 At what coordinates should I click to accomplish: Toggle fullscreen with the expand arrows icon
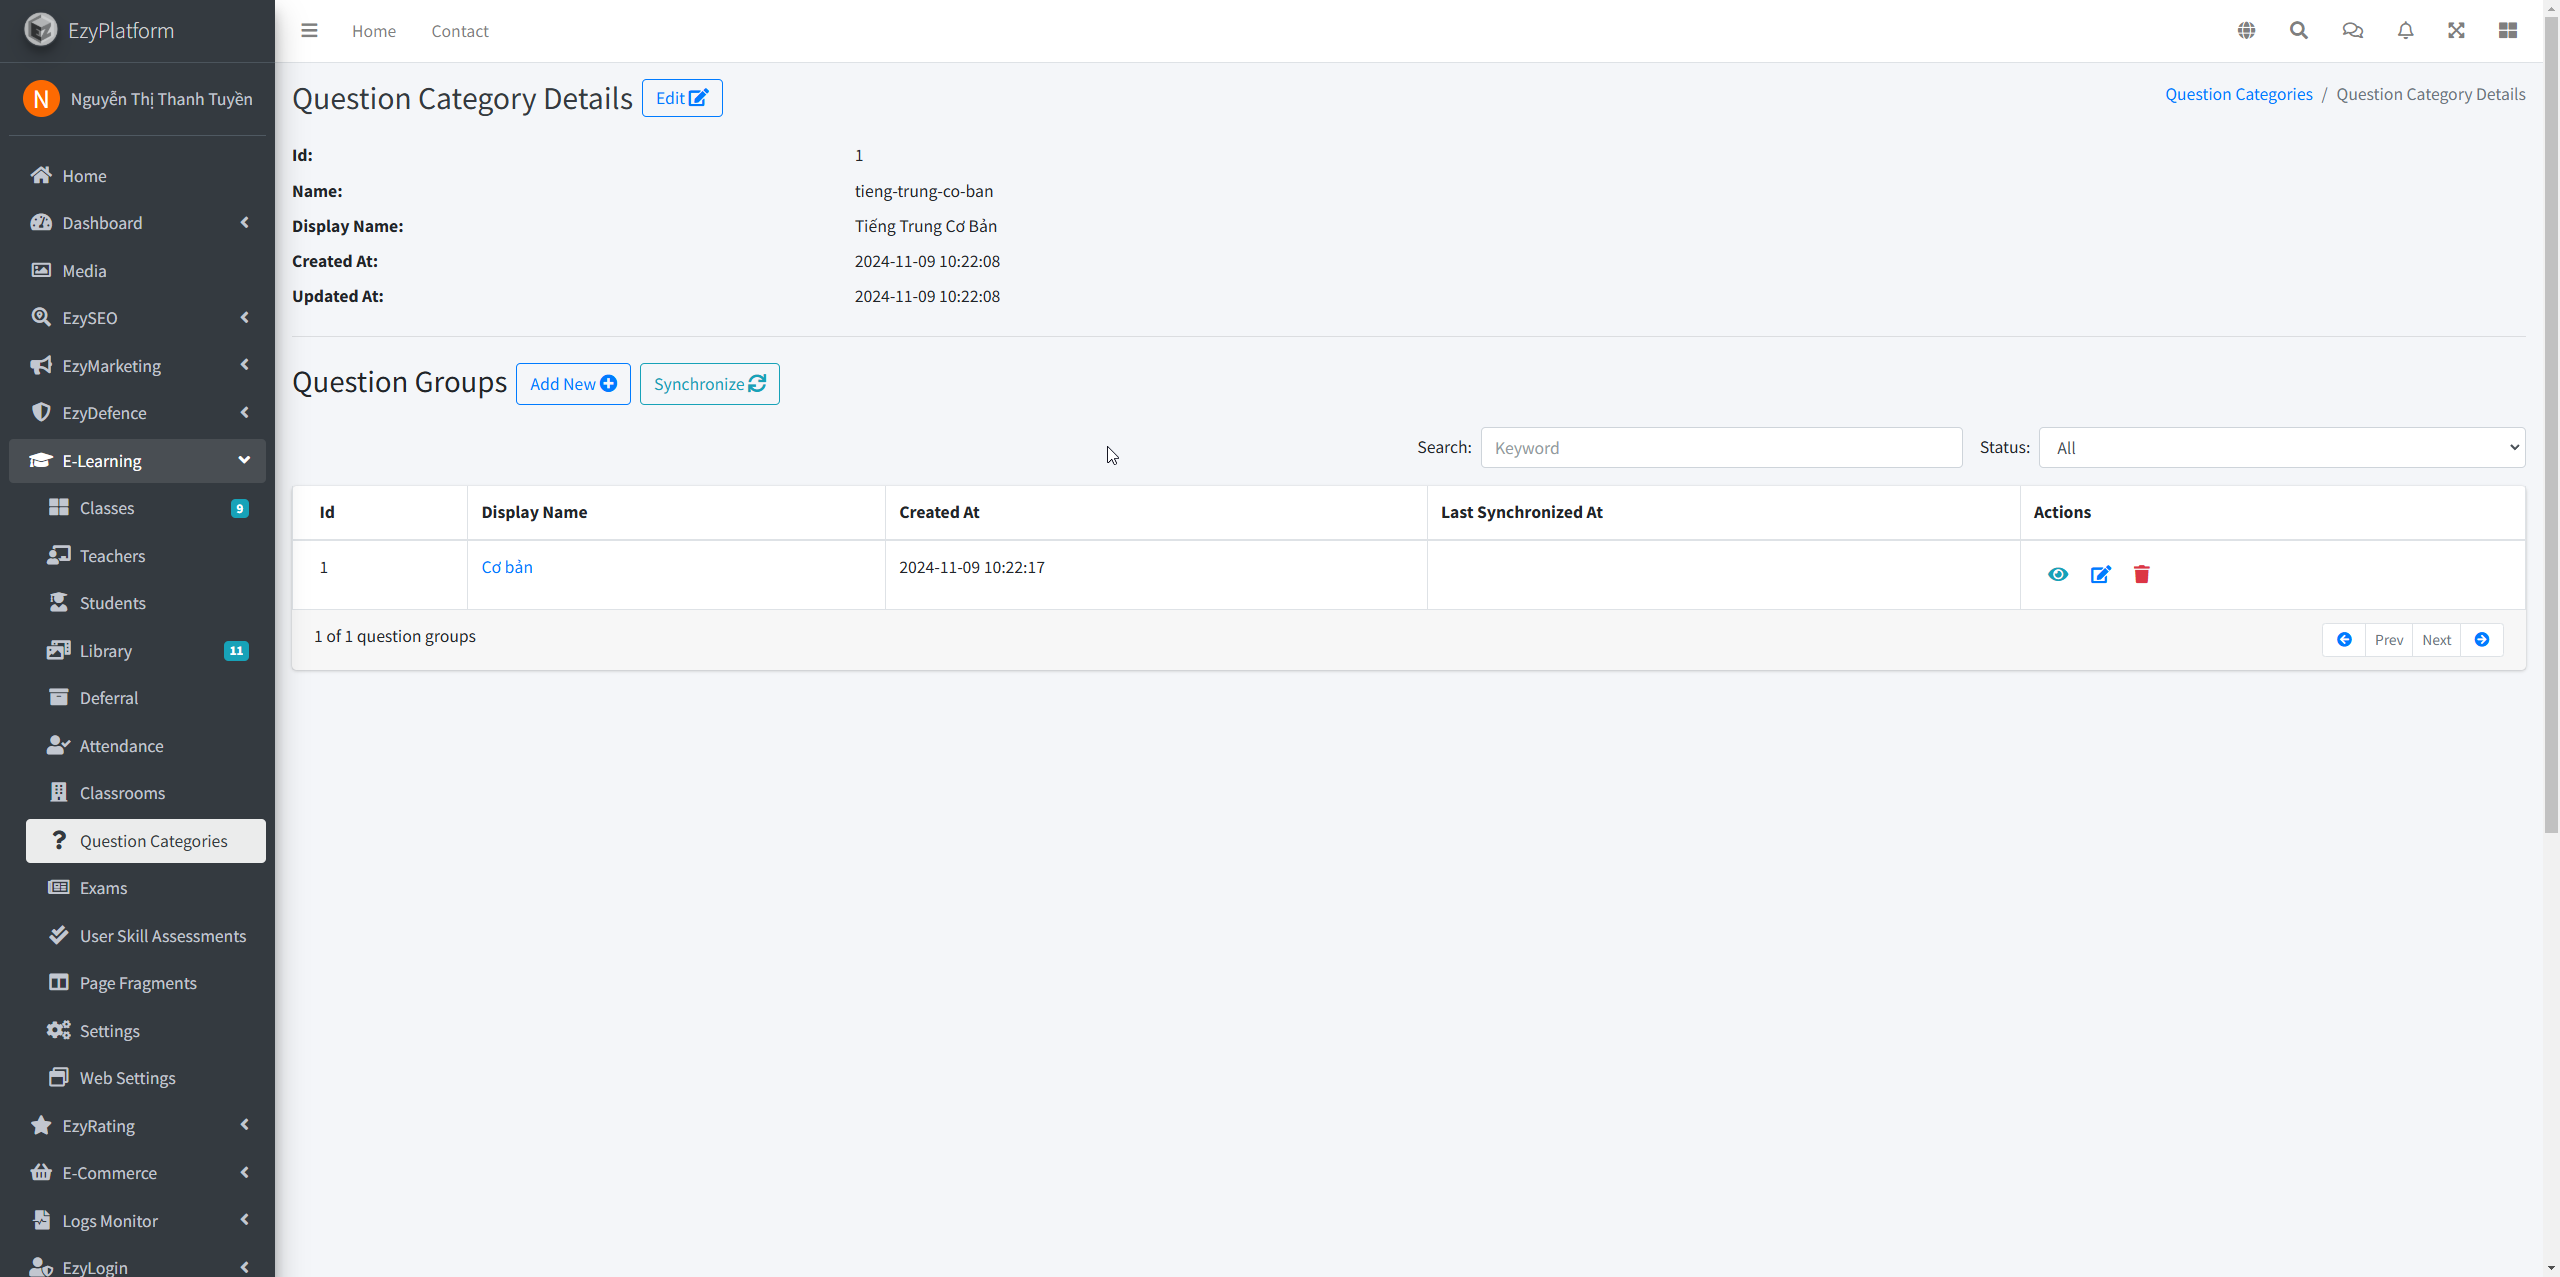[2456, 31]
